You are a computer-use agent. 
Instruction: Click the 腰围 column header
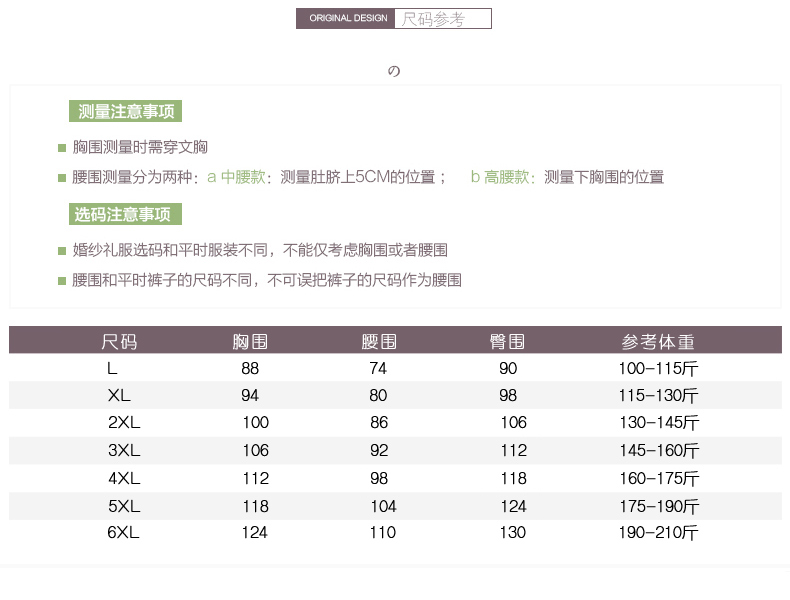coord(379,342)
